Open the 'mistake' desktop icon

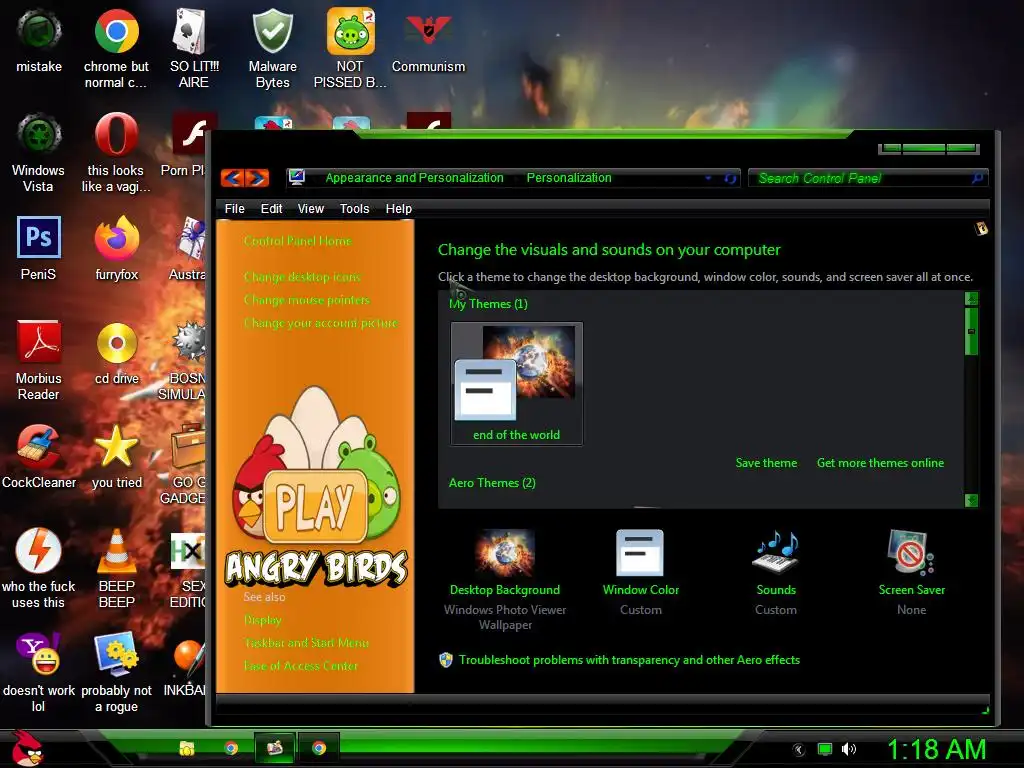pyautogui.click(x=39, y=40)
